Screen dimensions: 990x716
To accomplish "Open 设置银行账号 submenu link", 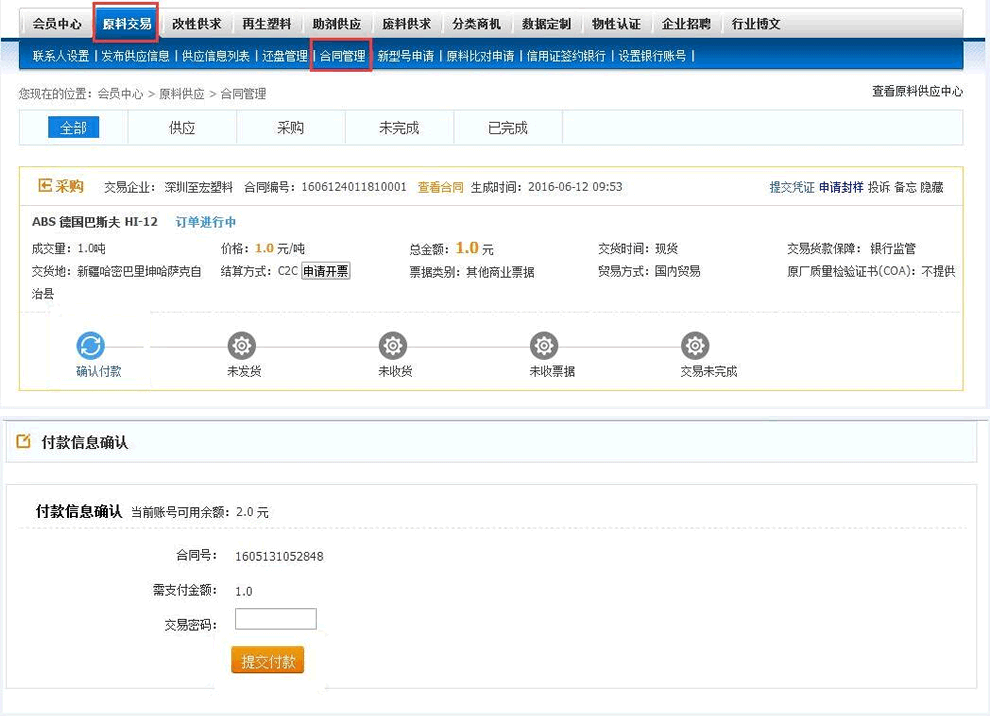I will [652, 56].
